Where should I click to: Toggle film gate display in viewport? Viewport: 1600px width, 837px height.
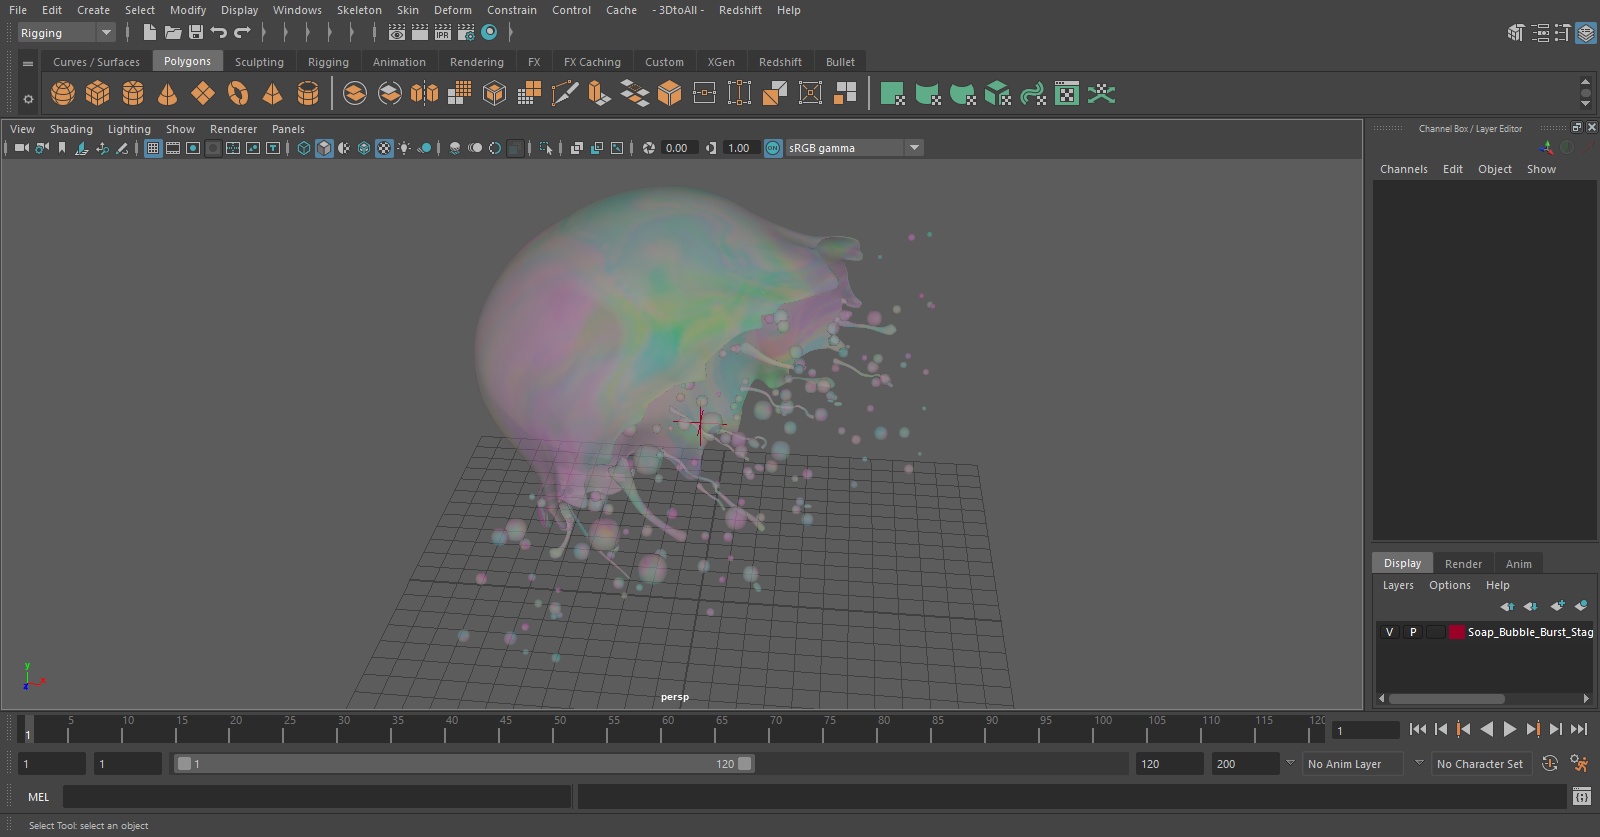point(173,148)
